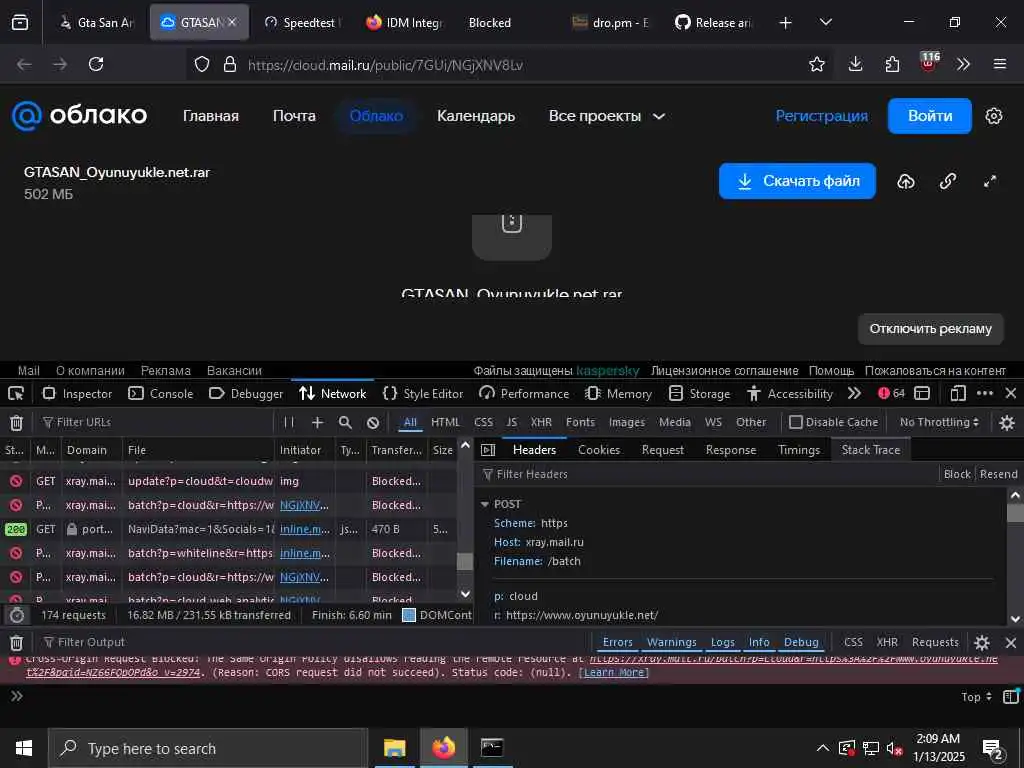Click the Resend button in Headers
The height and width of the screenshot is (768, 1024).
coord(999,474)
